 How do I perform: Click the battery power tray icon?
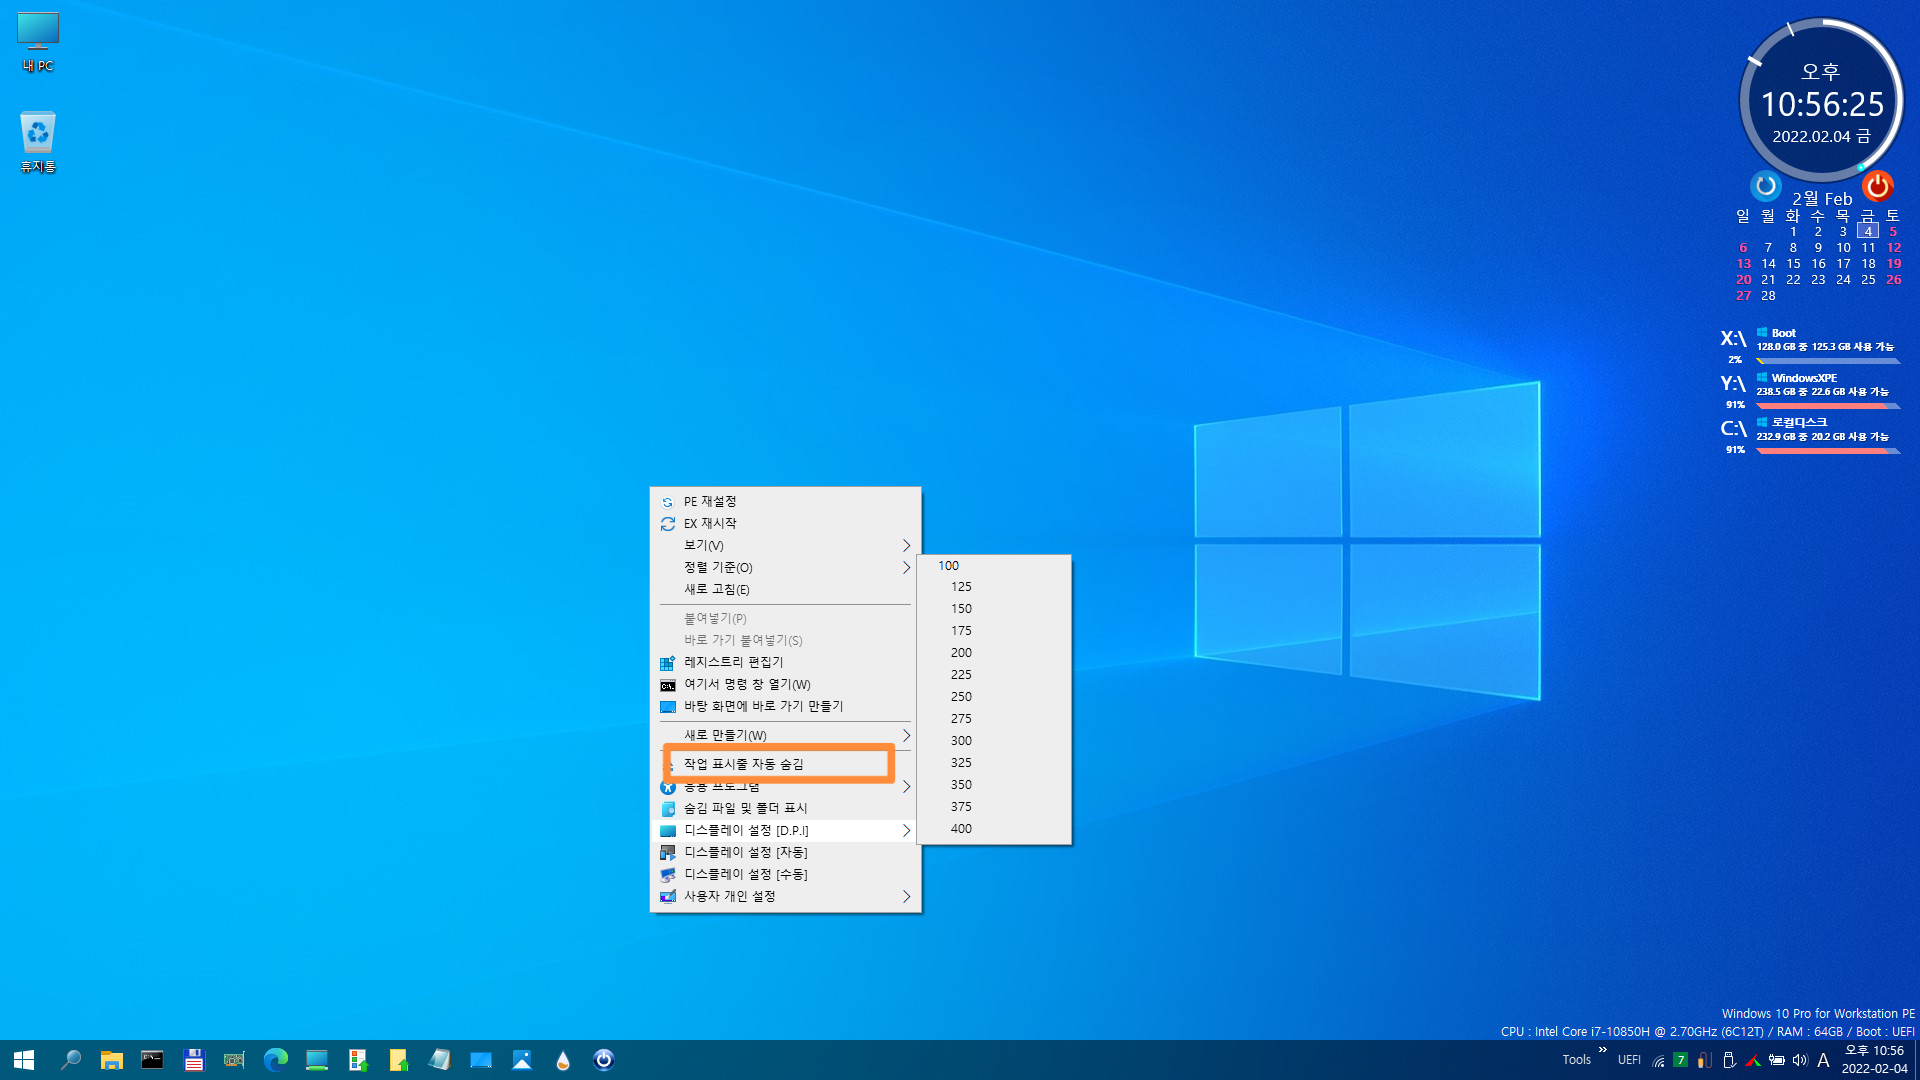point(1776,1060)
